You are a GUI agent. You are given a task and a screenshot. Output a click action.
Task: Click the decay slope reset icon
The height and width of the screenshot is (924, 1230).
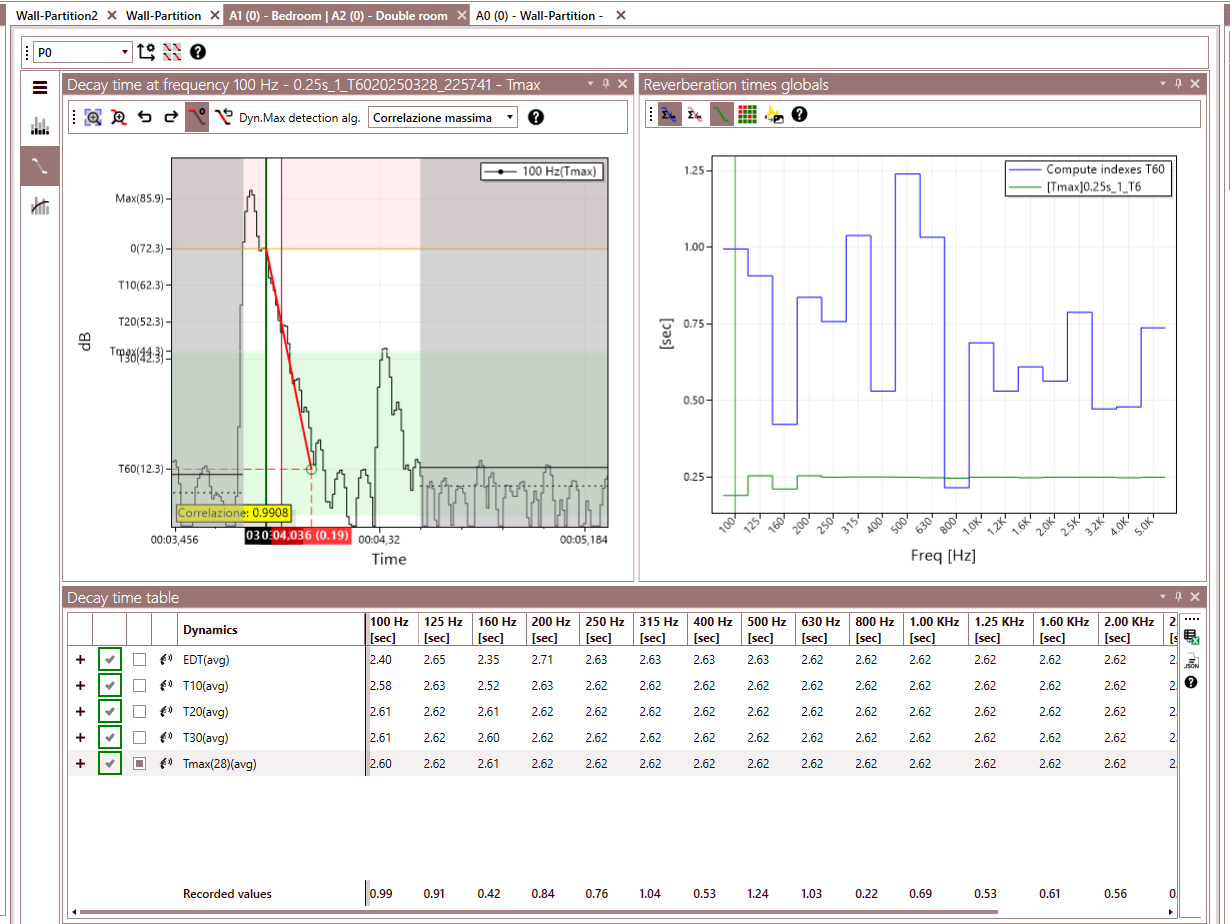223,117
